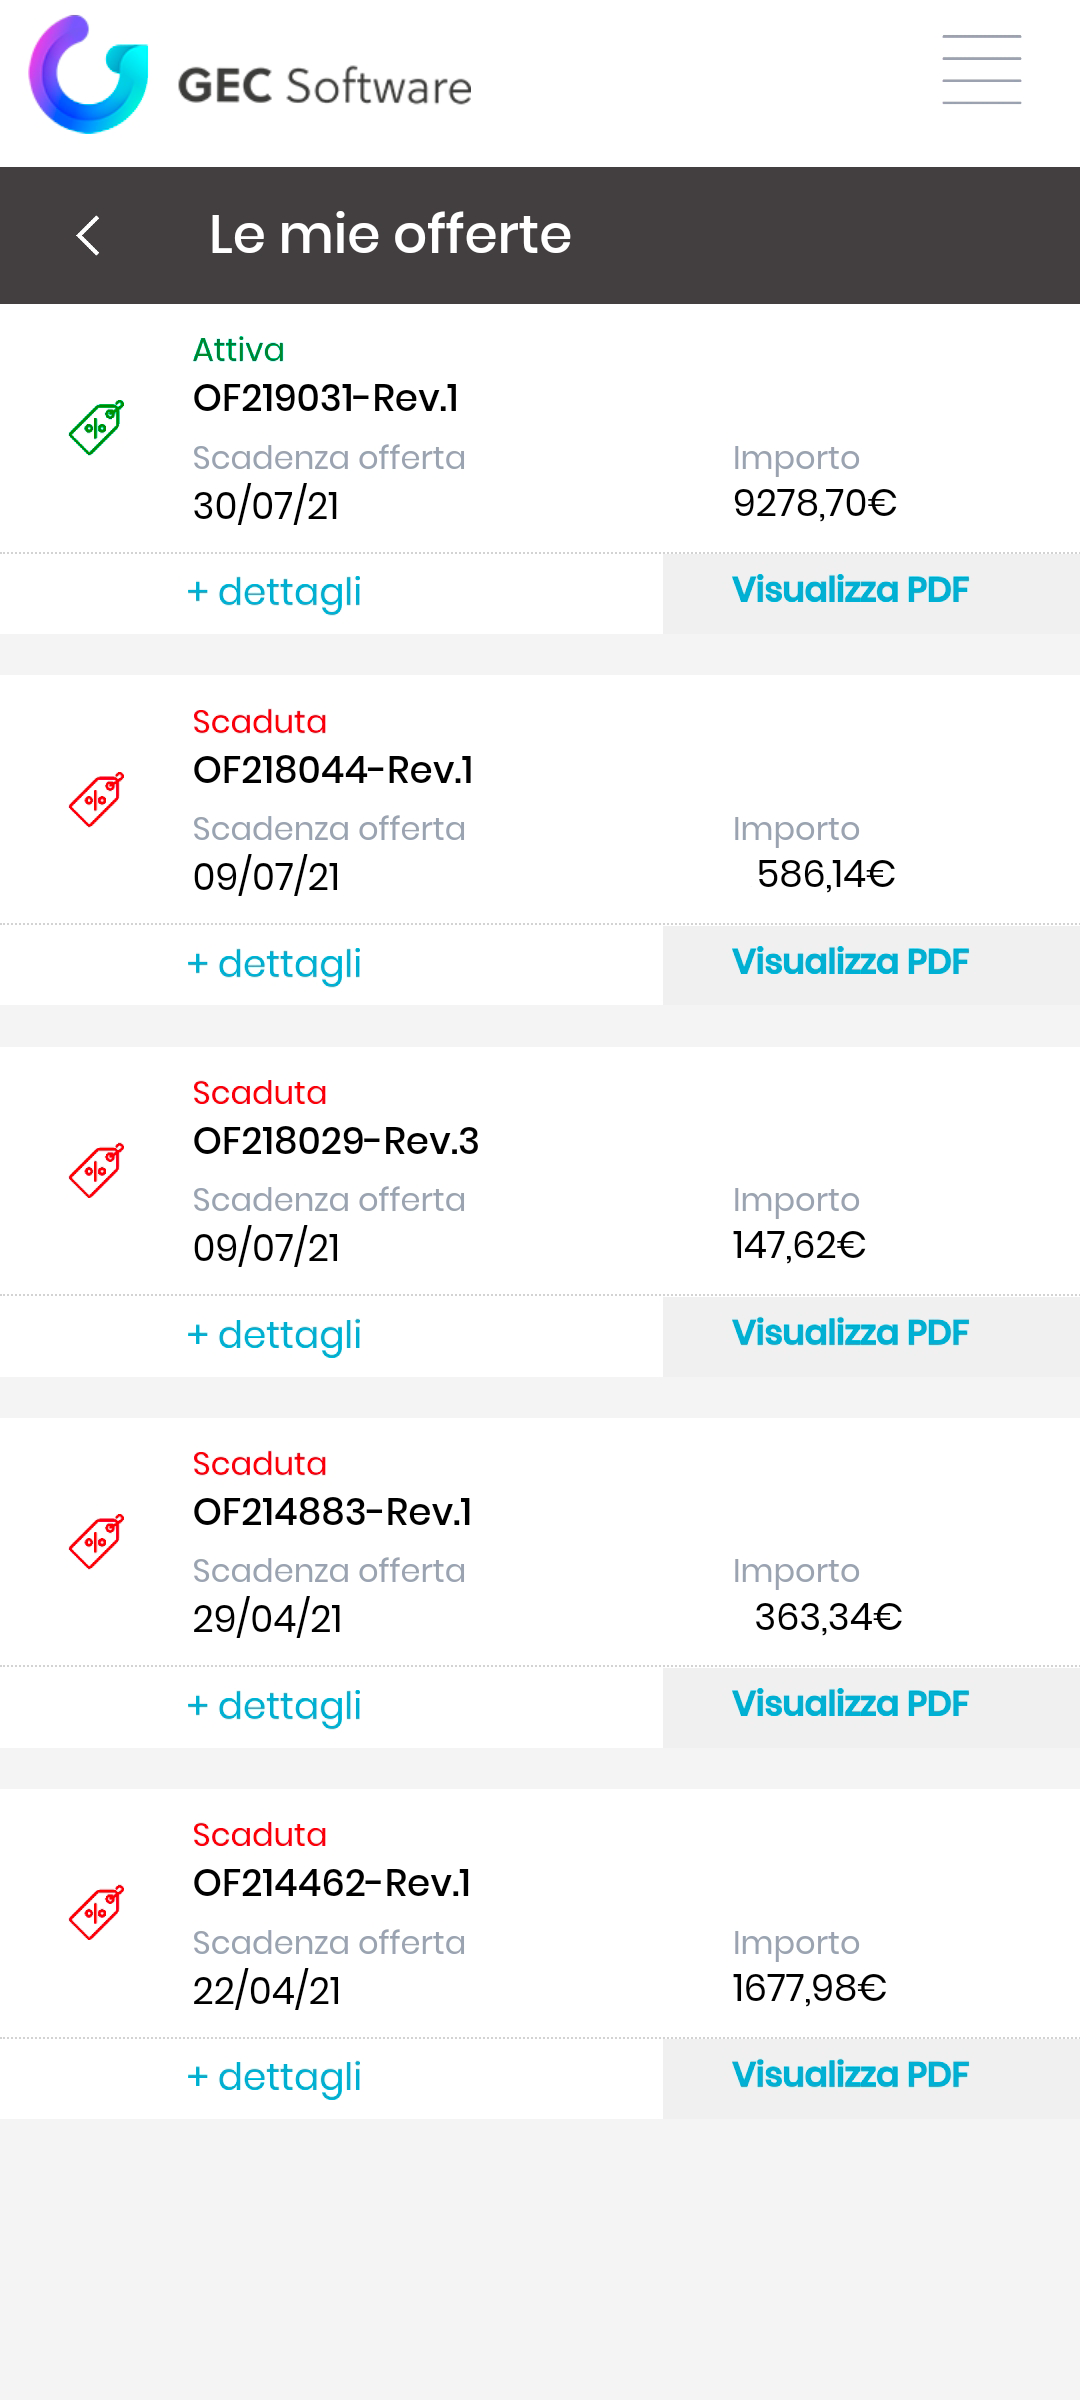Click red tag icon for OF214883-Rev.1

96,1541
